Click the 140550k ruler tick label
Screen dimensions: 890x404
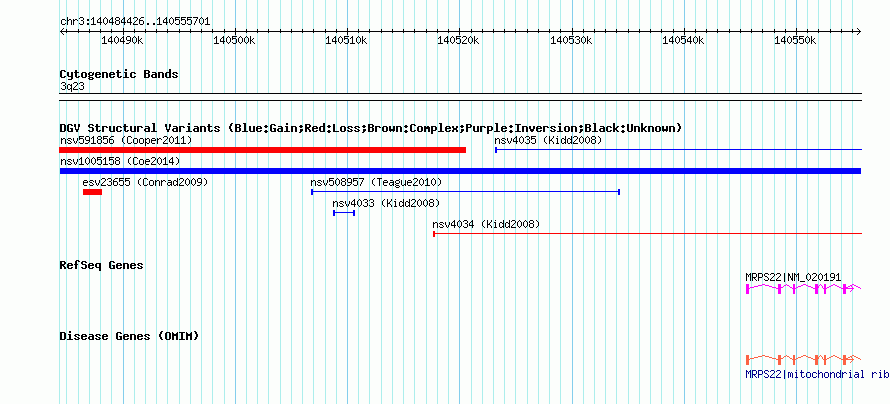pos(796,41)
